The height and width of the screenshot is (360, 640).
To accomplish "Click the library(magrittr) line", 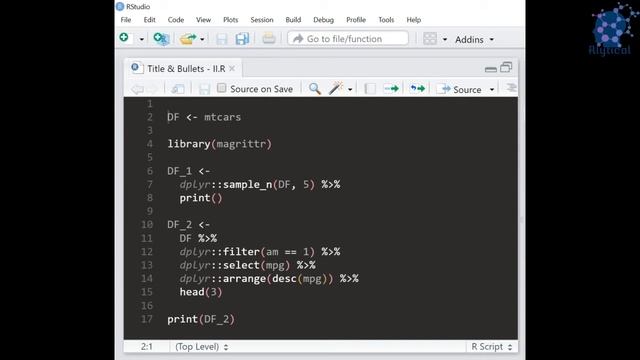I will click(x=220, y=144).
